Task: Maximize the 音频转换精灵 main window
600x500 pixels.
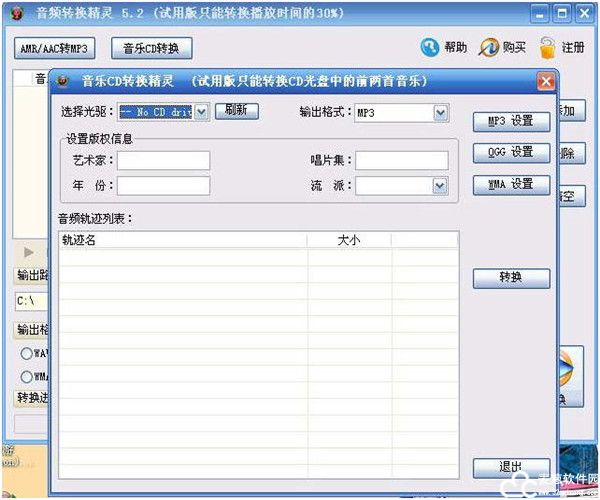Action: click(x=562, y=14)
